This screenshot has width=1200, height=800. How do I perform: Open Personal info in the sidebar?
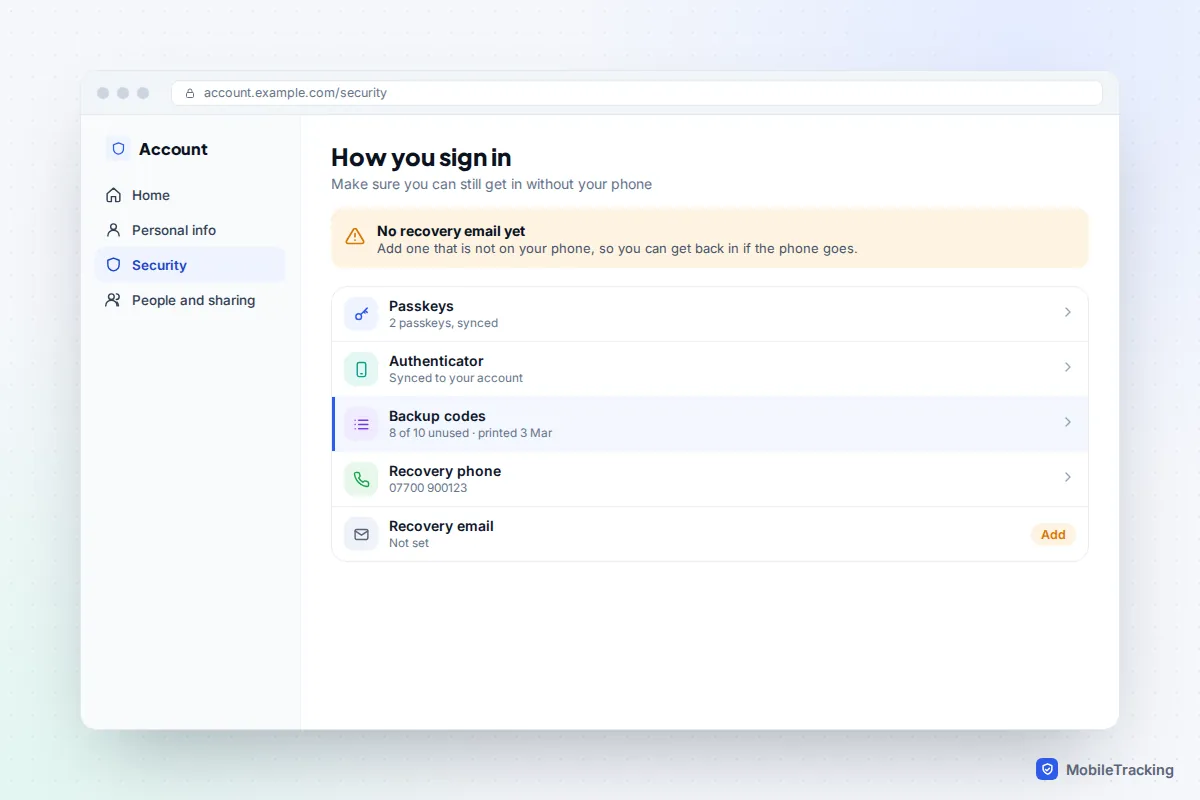[x=190, y=230]
